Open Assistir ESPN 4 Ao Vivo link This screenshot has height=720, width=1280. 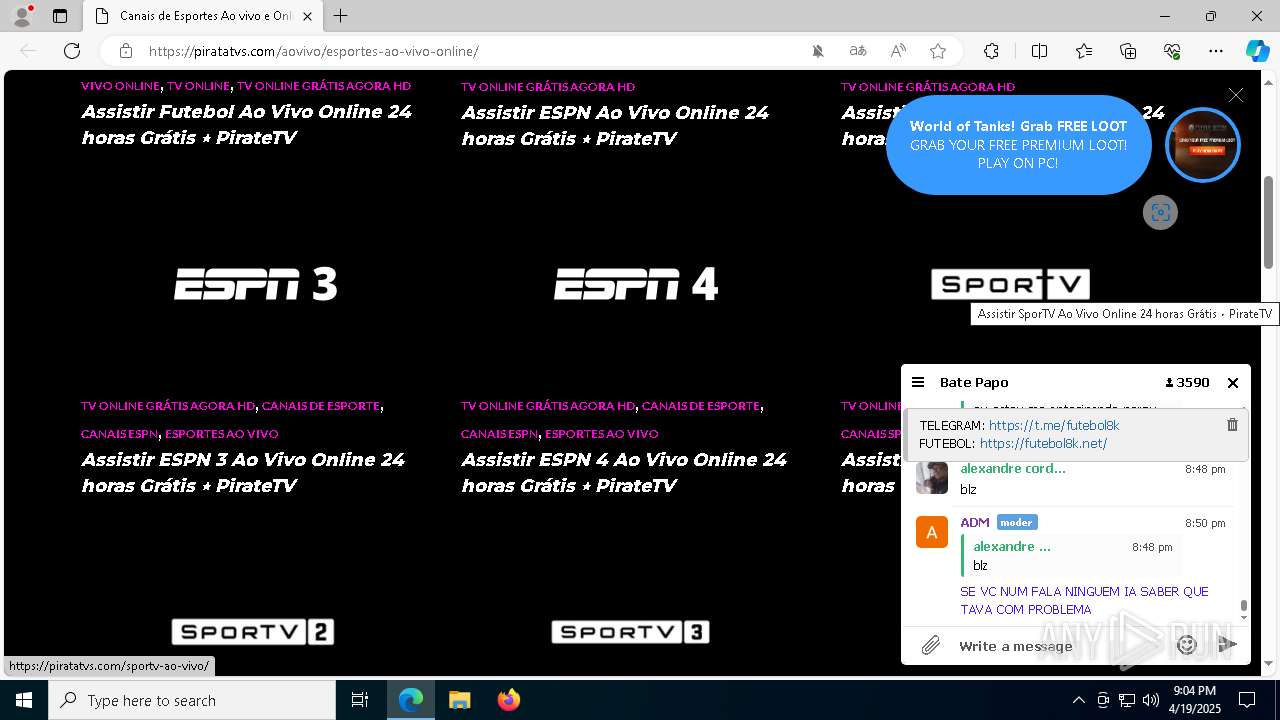click(x=624, y=472)
